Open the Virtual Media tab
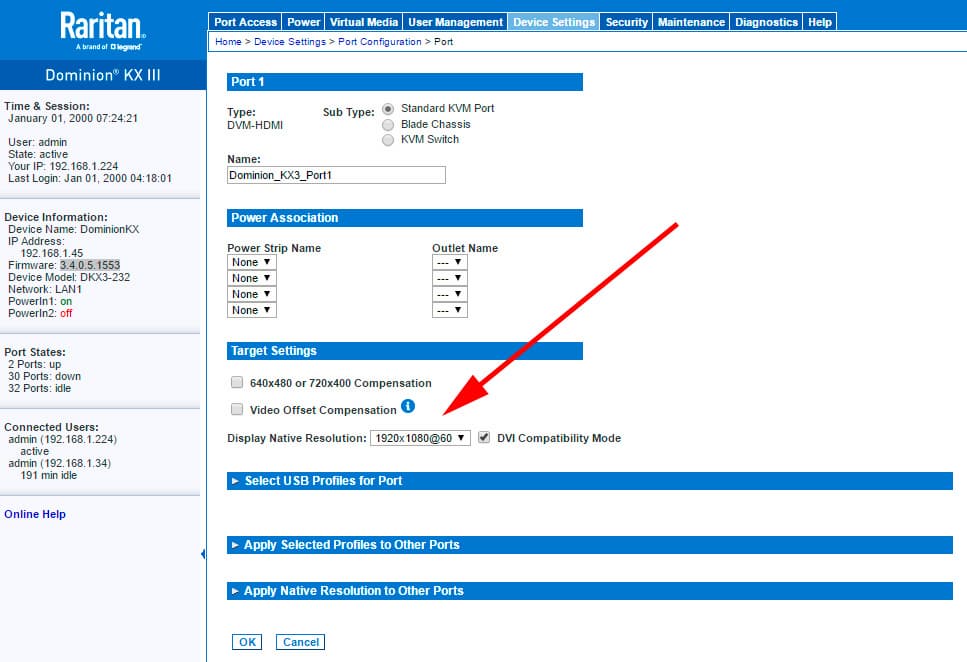967x662 pixels. [364, 22]
